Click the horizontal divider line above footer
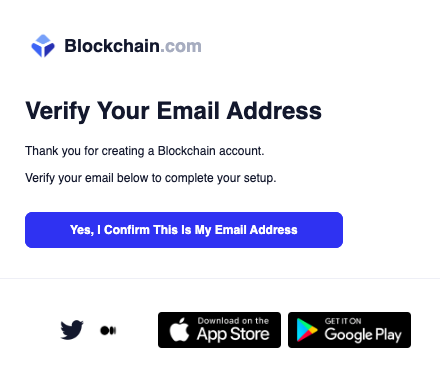Viewport: 440px width, 380px height. pyautogui.click(x=220, y=278)
